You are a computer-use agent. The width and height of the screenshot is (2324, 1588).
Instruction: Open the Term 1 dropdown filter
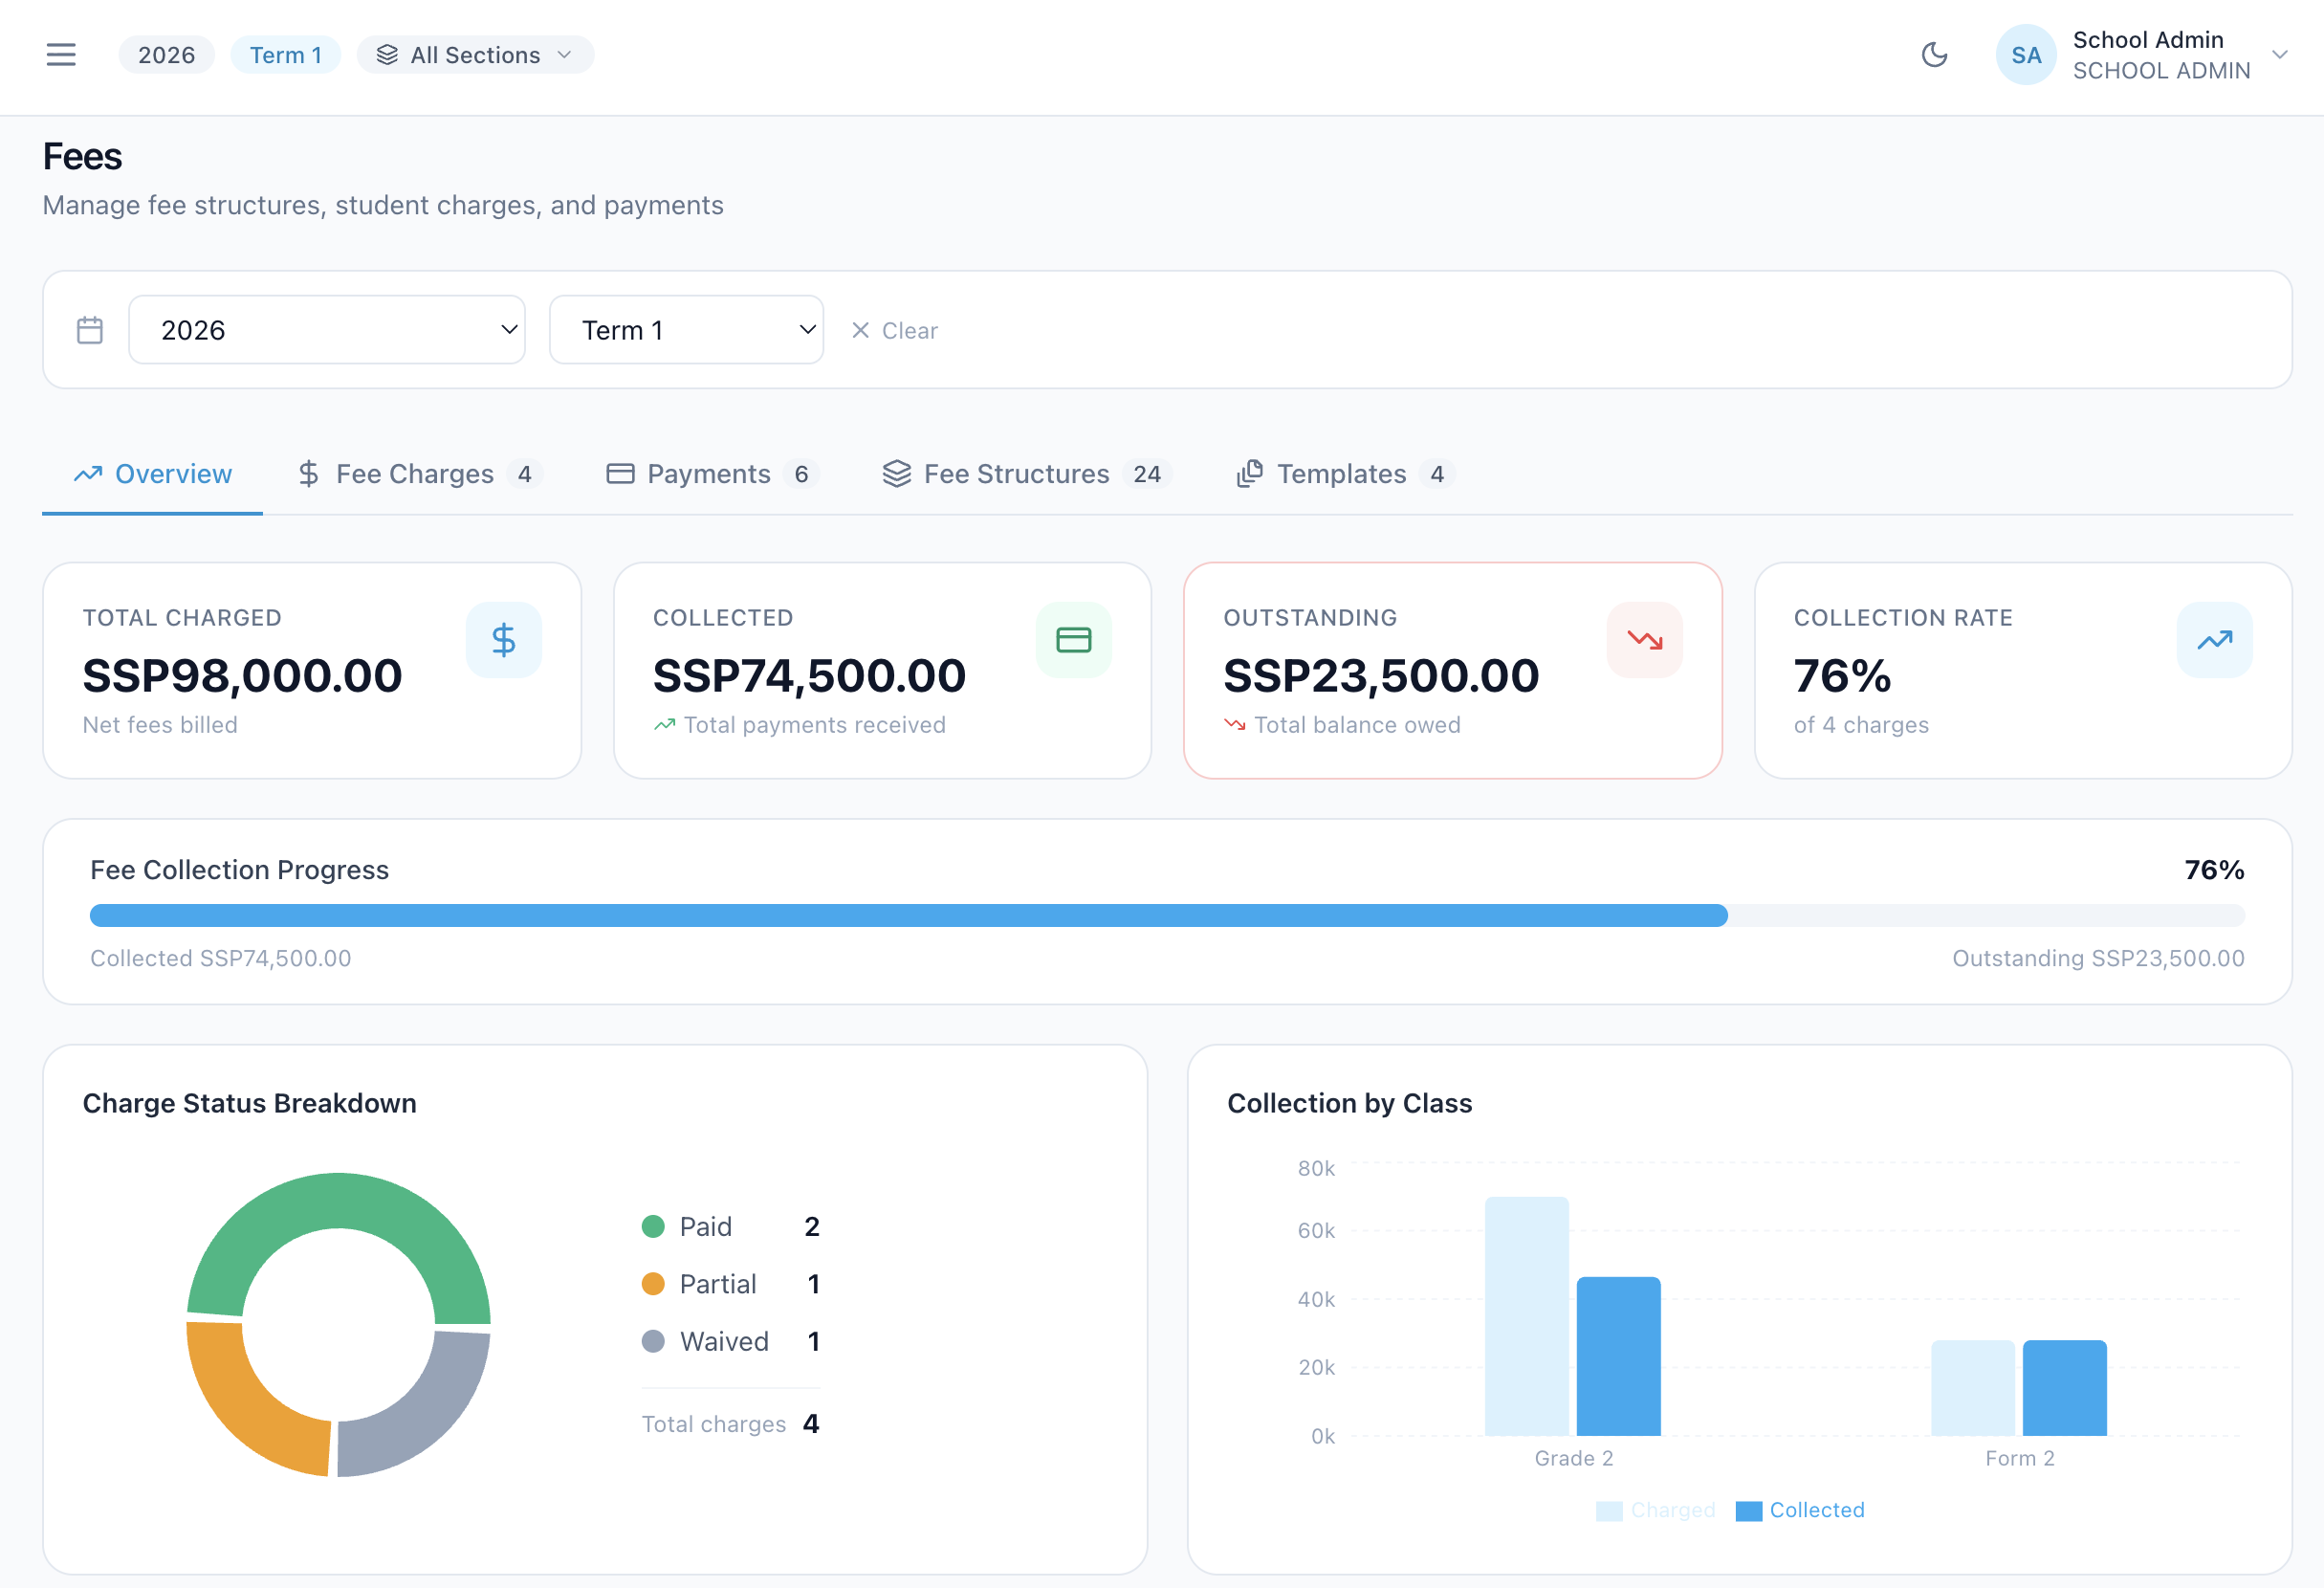pos(686,330)
